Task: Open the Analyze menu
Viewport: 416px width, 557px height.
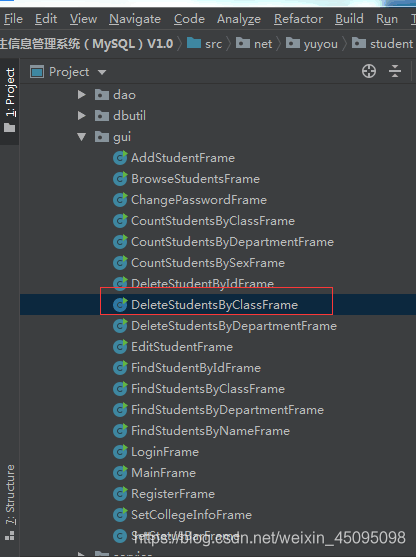Action: [x=239, y=19]
